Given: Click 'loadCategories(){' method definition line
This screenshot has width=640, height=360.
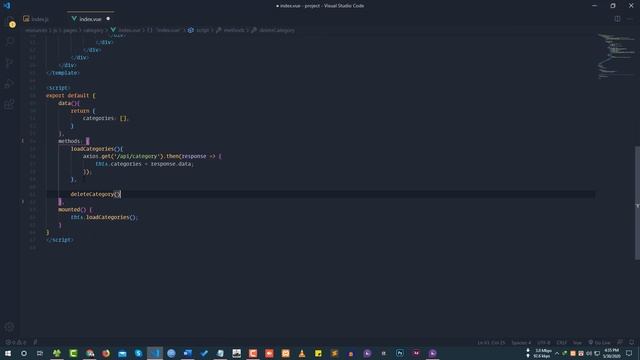Looking at the screenshot, I should coord(96,149).
